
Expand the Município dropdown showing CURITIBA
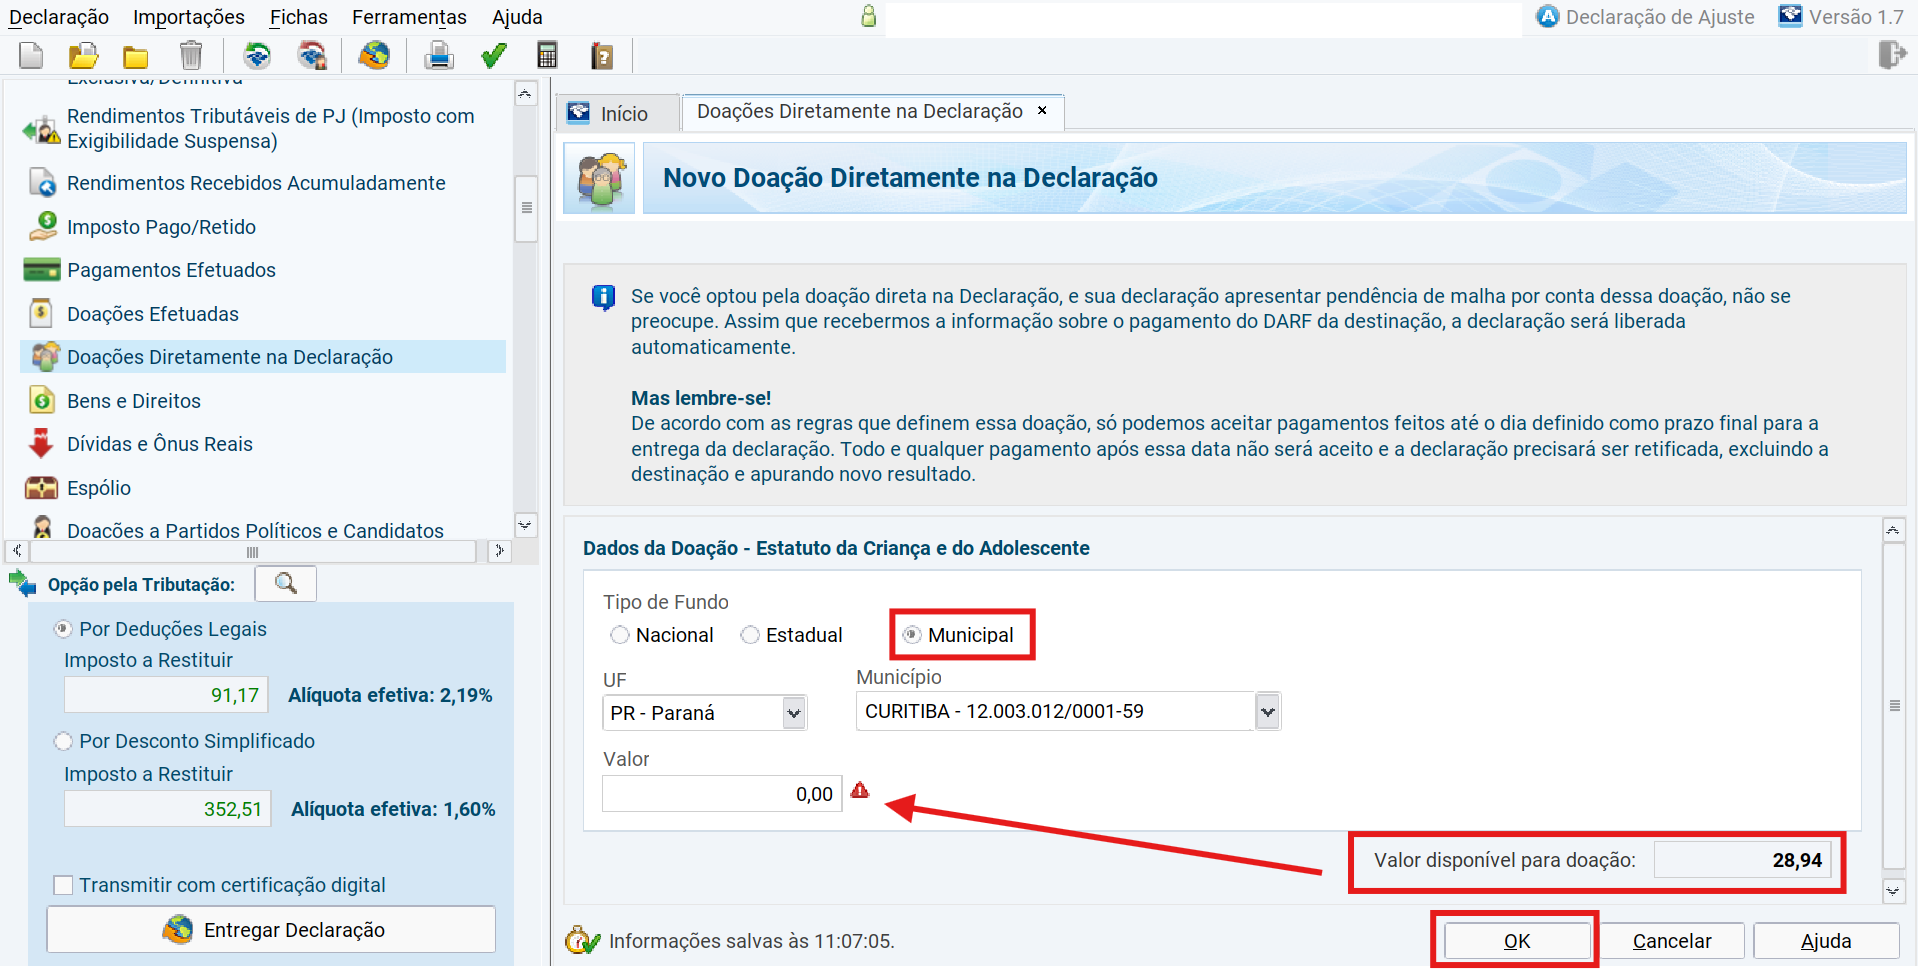[x=1267, y=712]
